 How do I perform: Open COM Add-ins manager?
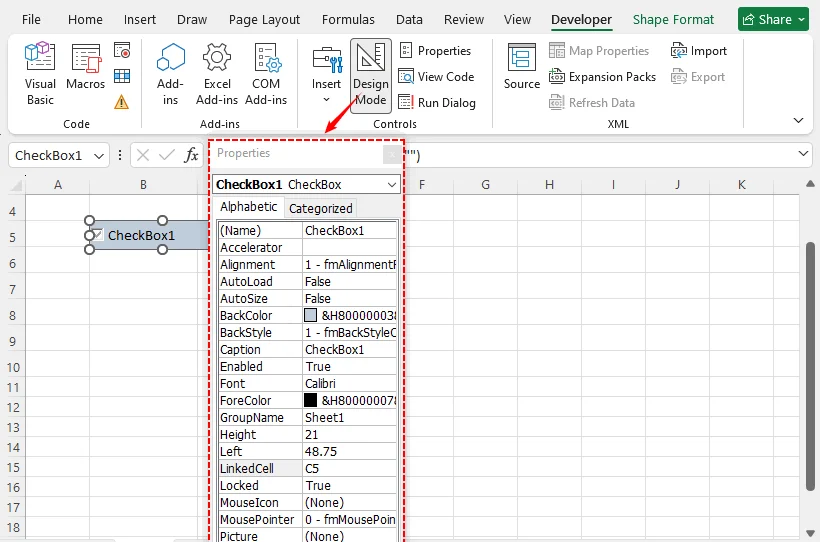coord(266,73)
